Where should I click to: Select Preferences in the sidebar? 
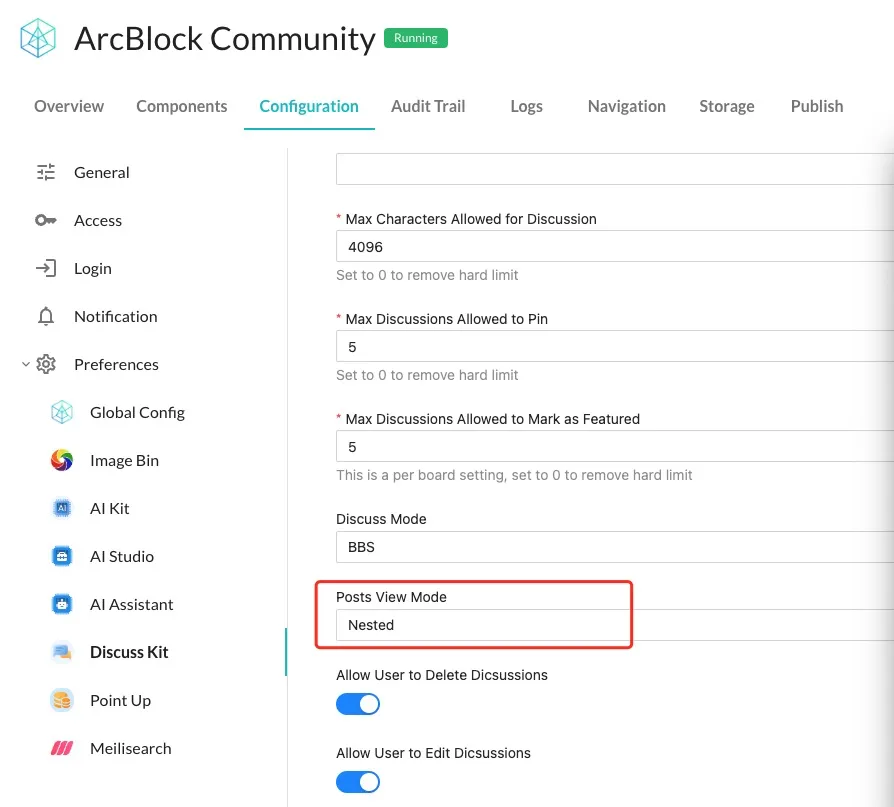pyautogui.click(x=116, y=364)
